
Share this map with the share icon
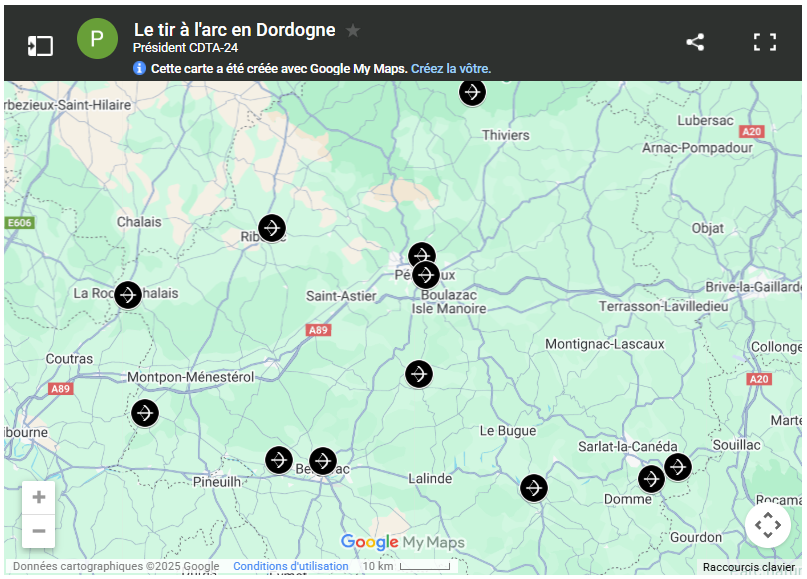coord(695,42)
